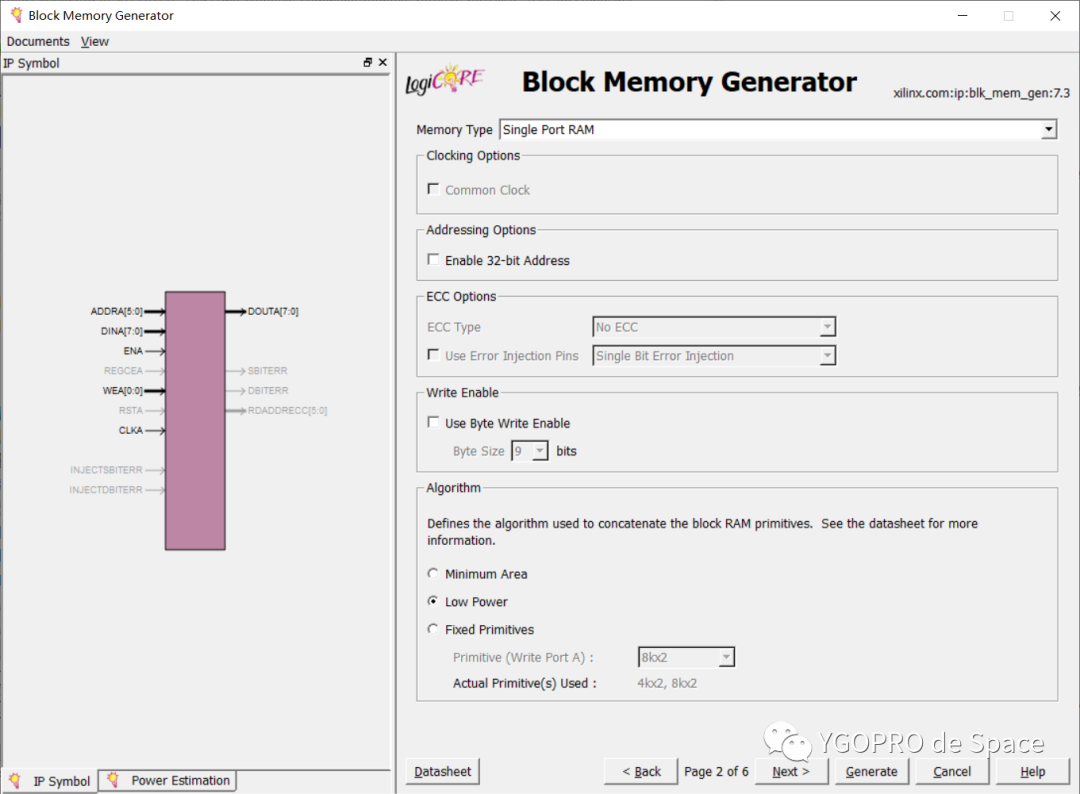Open the Primitive Write Port A dropdown

(x=726, y=658)
